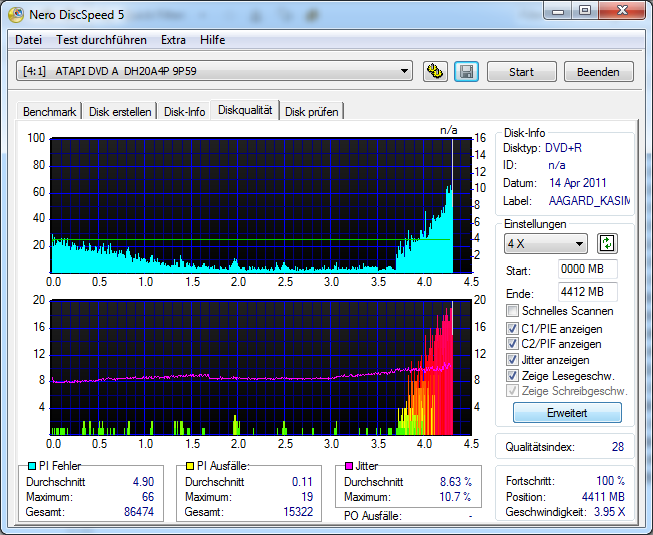Open the Datei menu

point(28,40)
